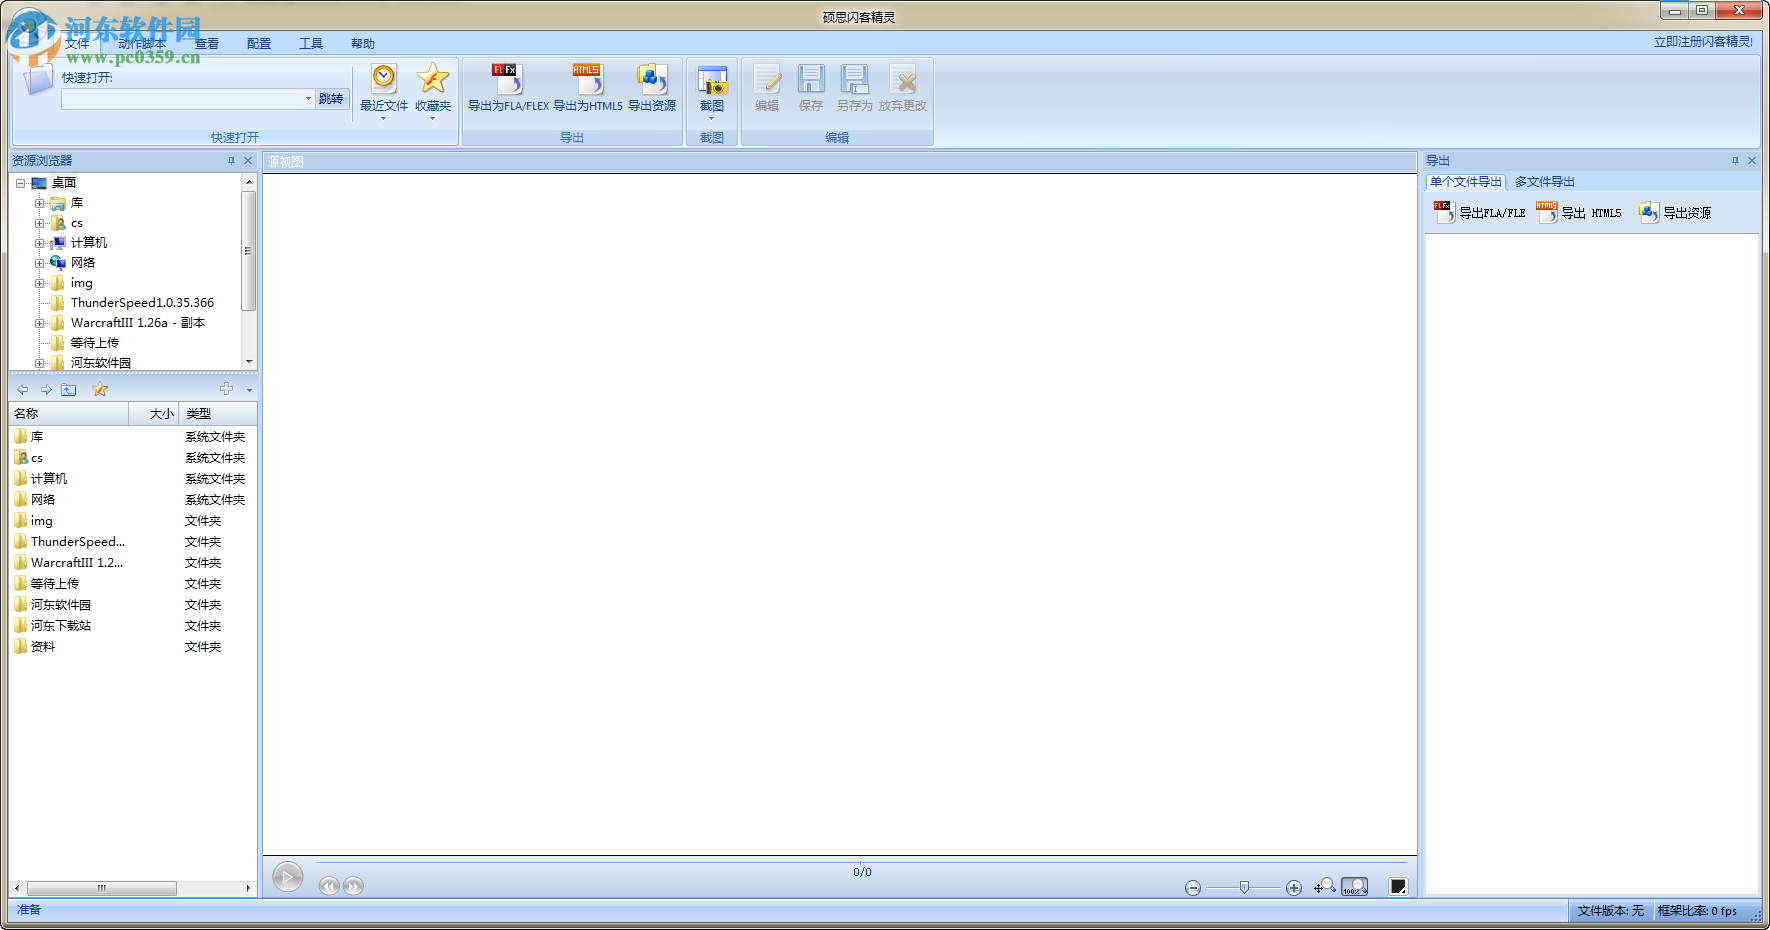Select the 资料 row in the file list
Viewport: 1770px width, 930px height.
click(x=133, y=647)
